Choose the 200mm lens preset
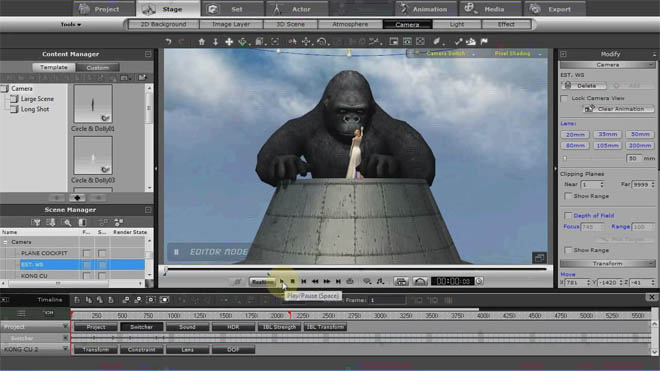Viewport: 660px width, 371px height. tap(640, 146)
